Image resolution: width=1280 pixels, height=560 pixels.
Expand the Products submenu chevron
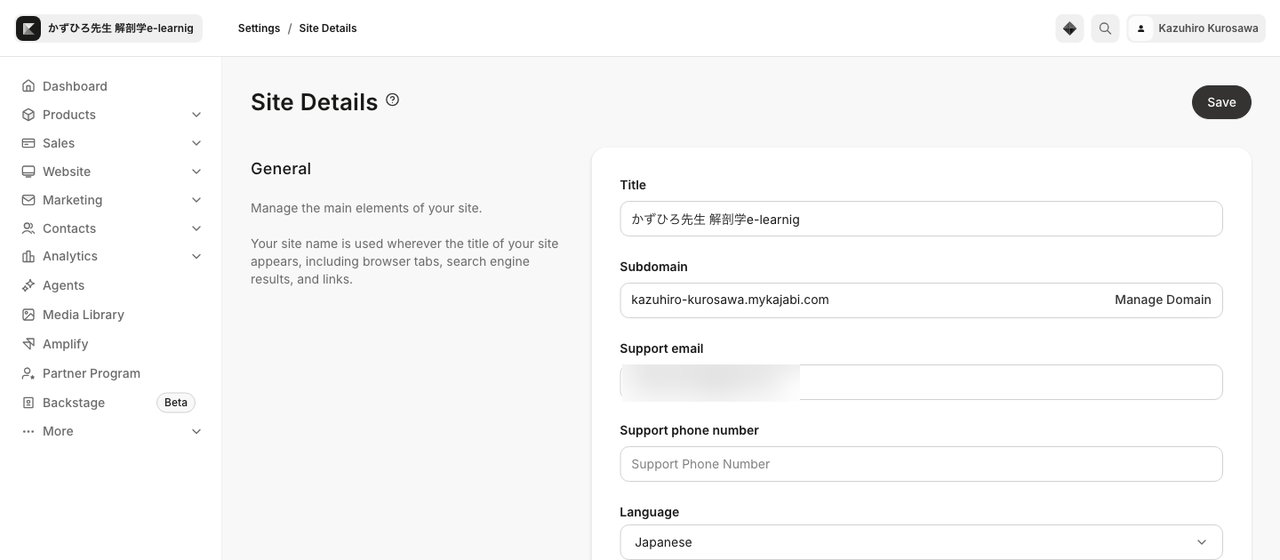[x=196, y=115]
